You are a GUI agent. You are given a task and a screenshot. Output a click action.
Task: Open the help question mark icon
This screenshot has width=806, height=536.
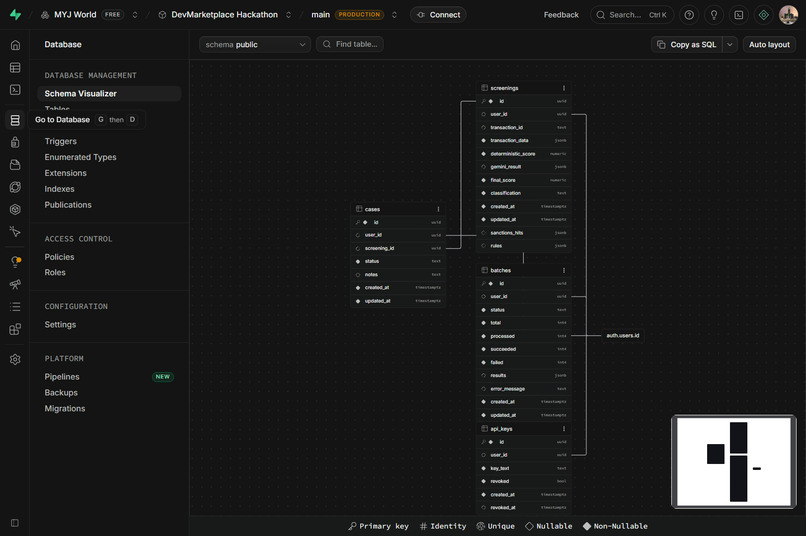(x=689, y=15)
